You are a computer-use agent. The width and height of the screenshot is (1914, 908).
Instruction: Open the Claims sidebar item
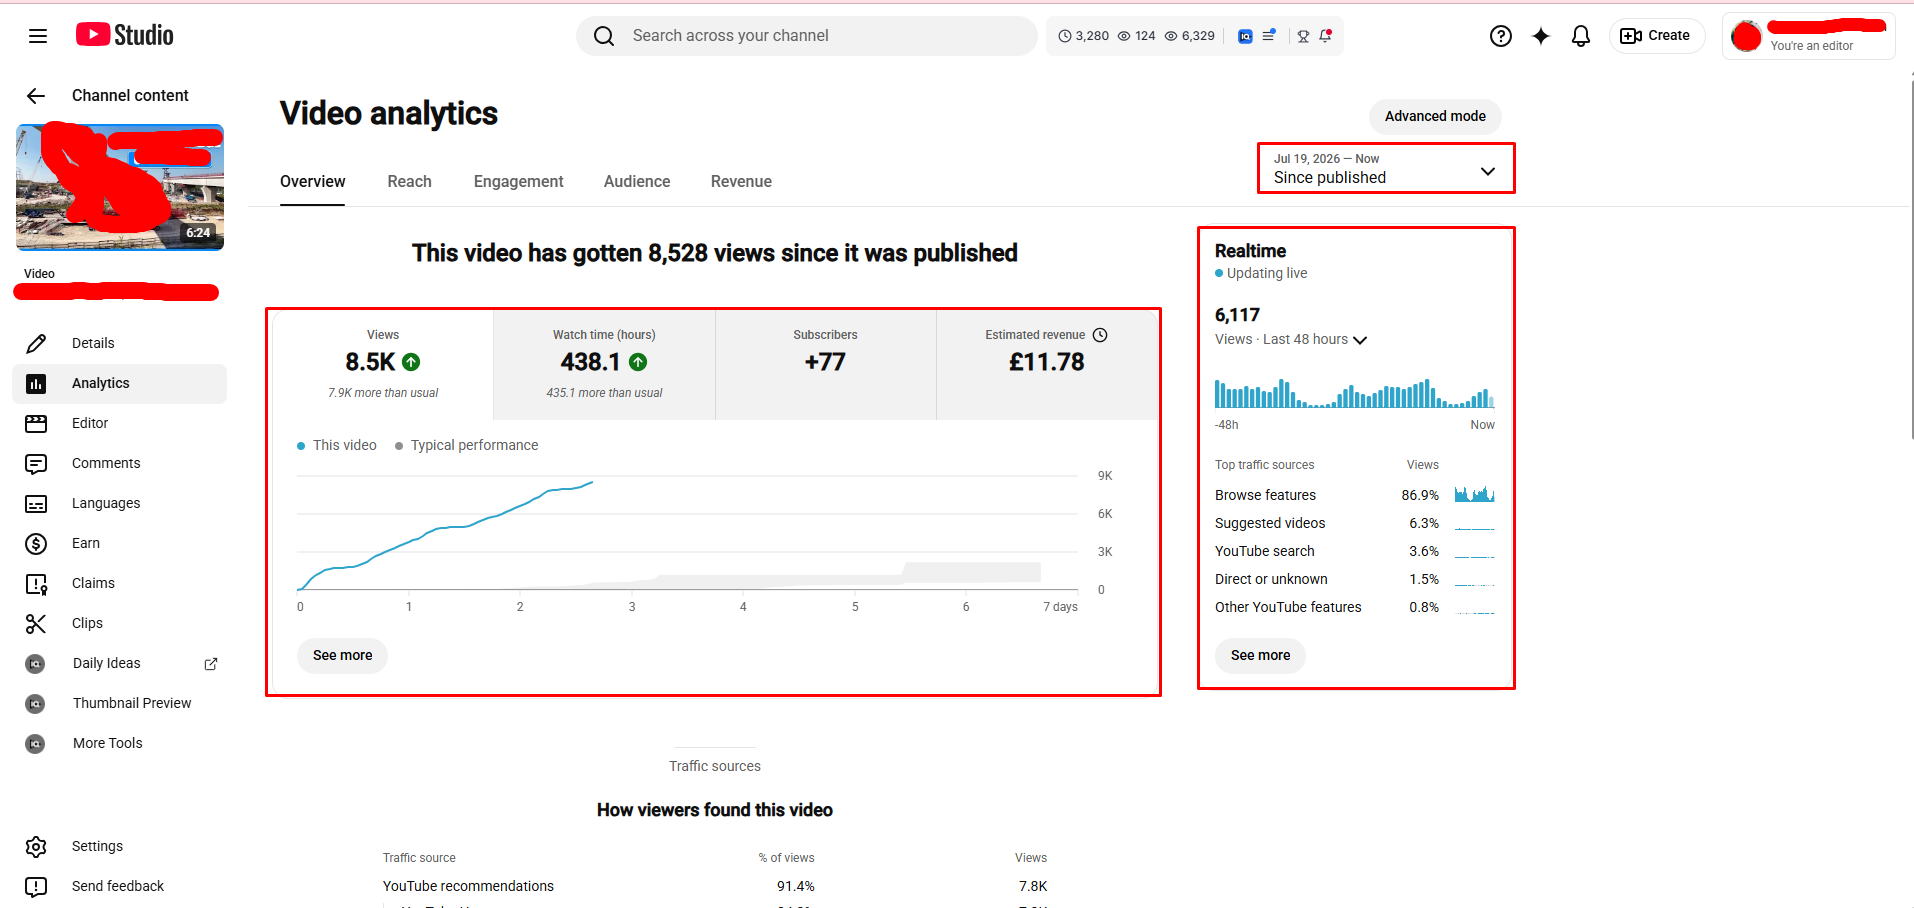[x=119, y=583]
